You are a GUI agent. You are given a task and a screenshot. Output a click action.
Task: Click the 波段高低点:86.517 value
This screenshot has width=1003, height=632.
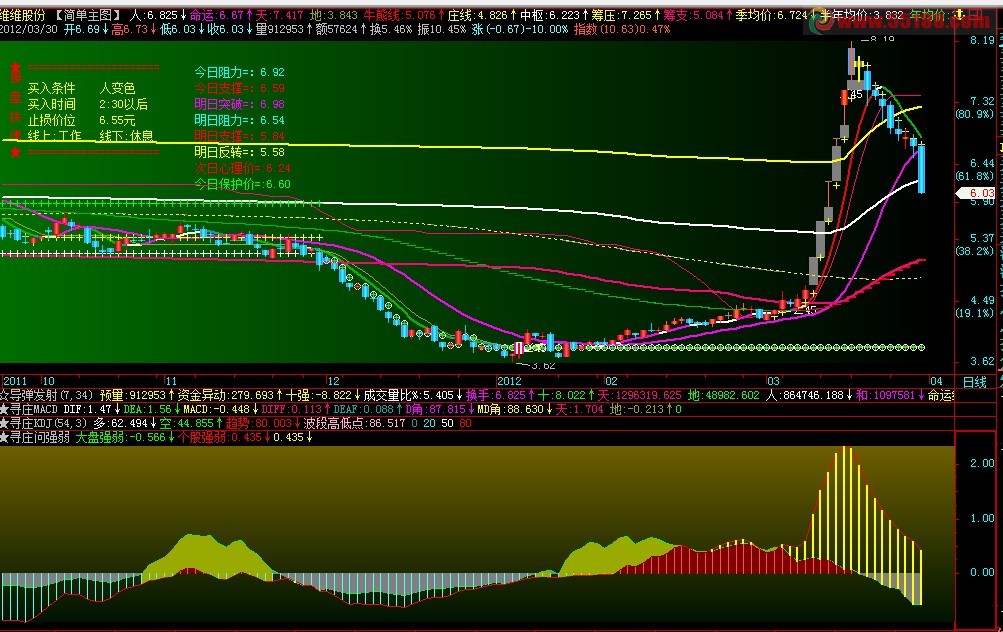click(354, 423)
